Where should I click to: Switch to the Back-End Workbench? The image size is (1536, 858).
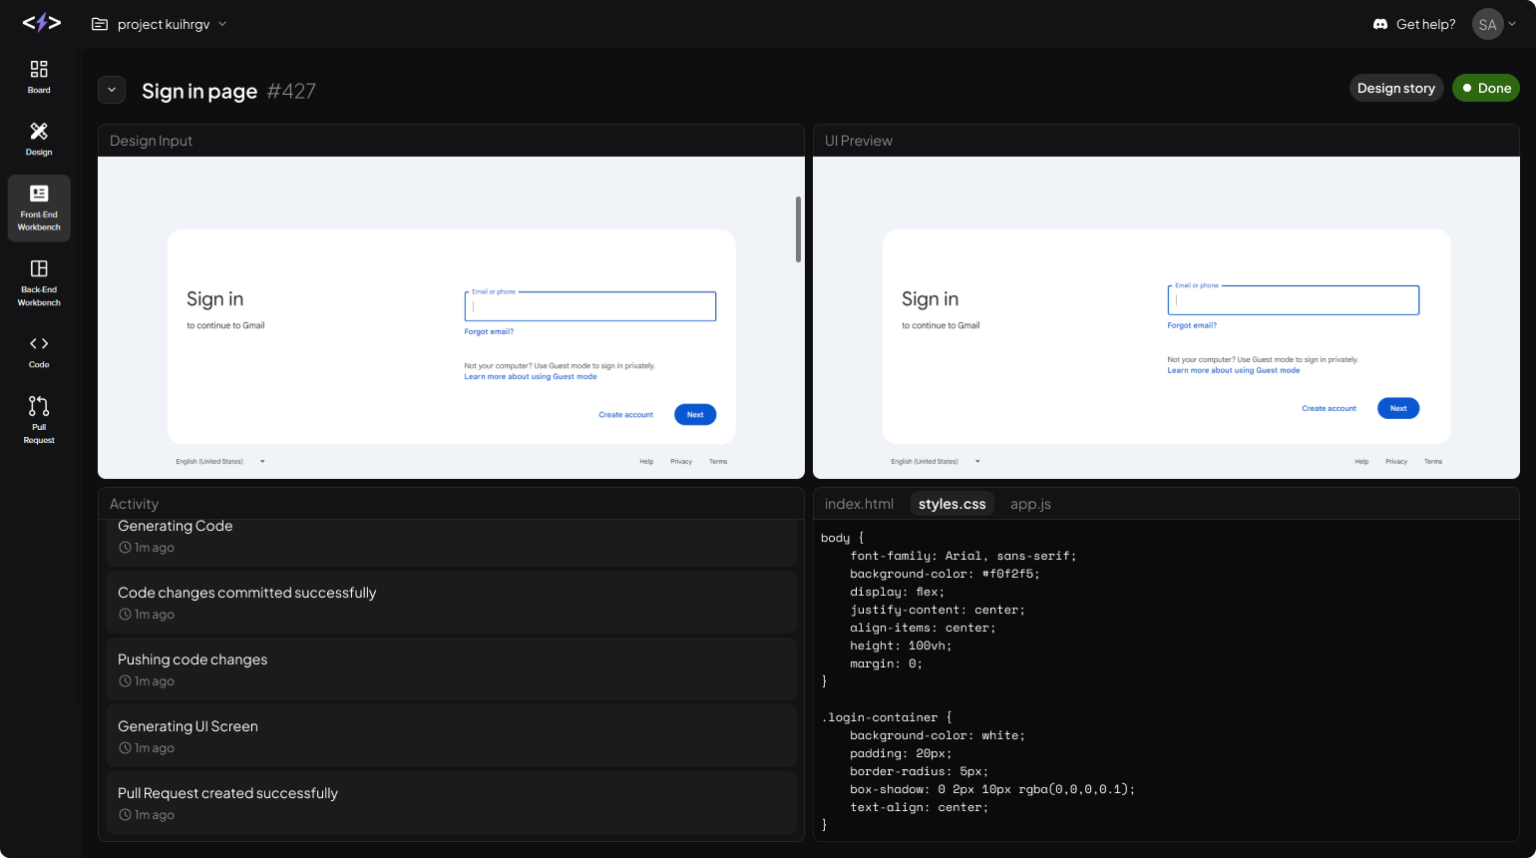tap(38, 281)
